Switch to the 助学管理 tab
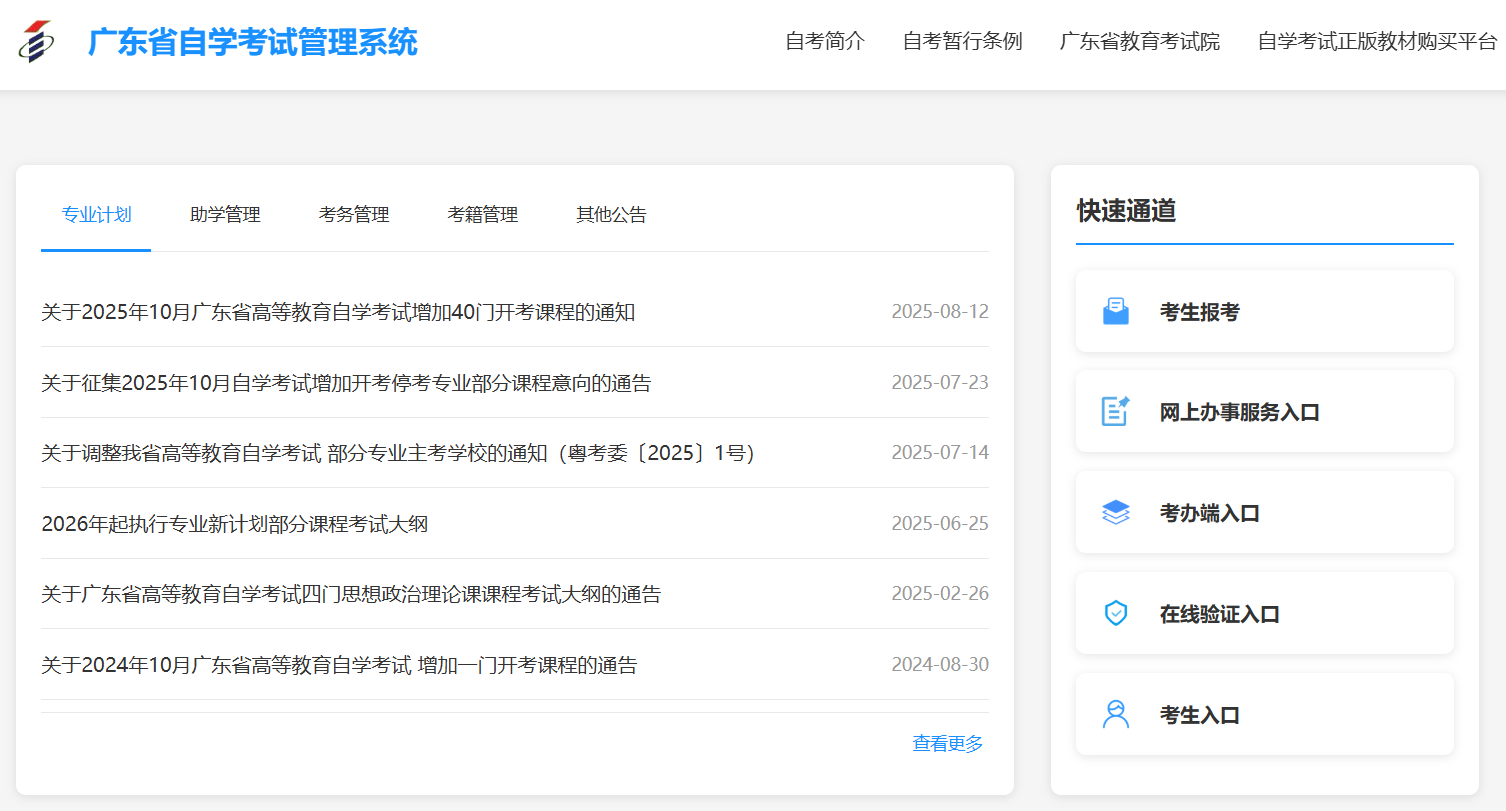The image size is (1506, 811). (x=225, y=214)
